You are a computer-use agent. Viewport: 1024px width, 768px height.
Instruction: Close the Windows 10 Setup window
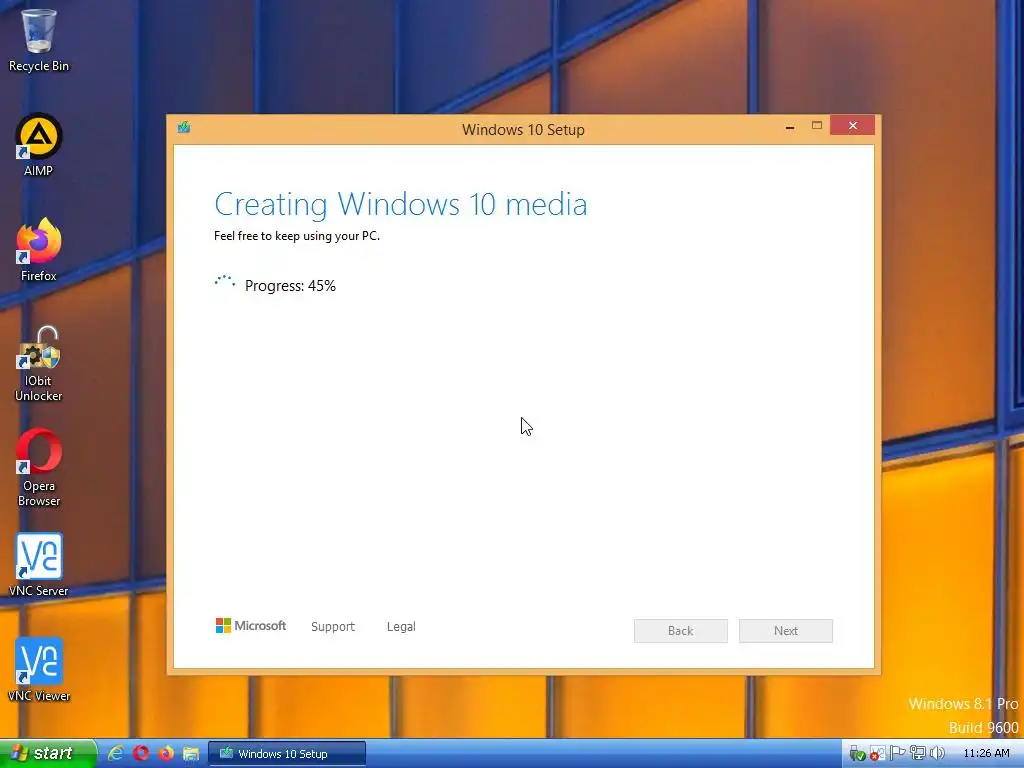(x=852, y=125)
